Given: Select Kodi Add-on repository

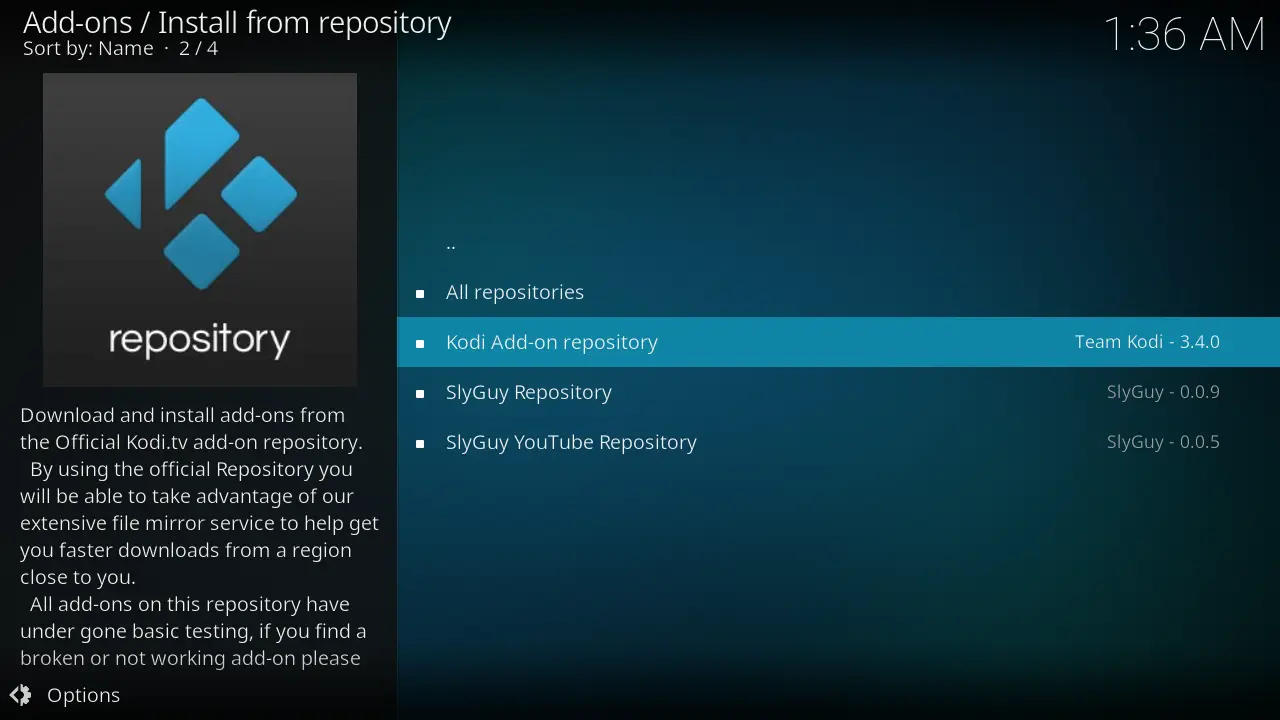Looking at the screenshot, I should tap(838, 342).
